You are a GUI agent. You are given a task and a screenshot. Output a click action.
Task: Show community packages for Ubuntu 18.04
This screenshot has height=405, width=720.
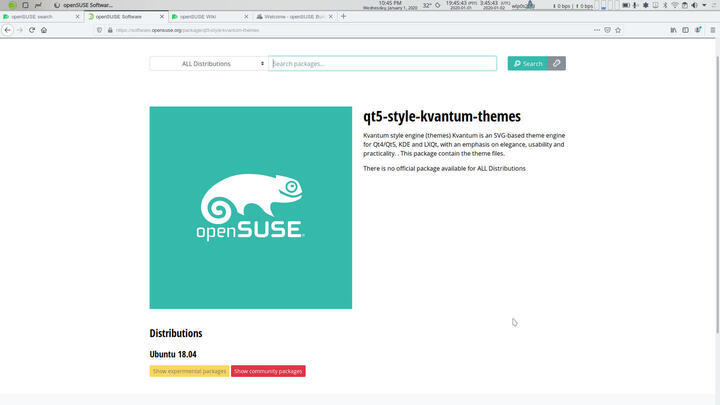click(268, 371)
